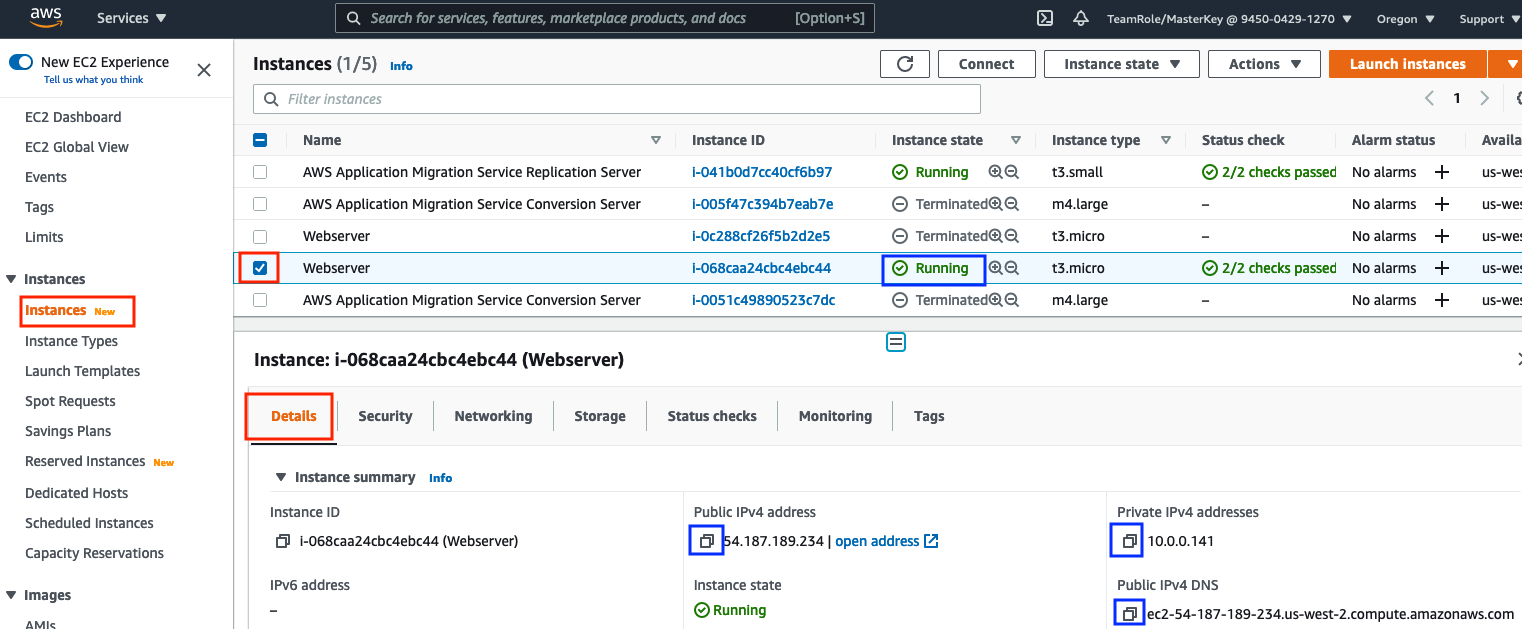Go to previous page of instances
The width and height of the screenshot is (1522, 629).
click(1429, 98)
